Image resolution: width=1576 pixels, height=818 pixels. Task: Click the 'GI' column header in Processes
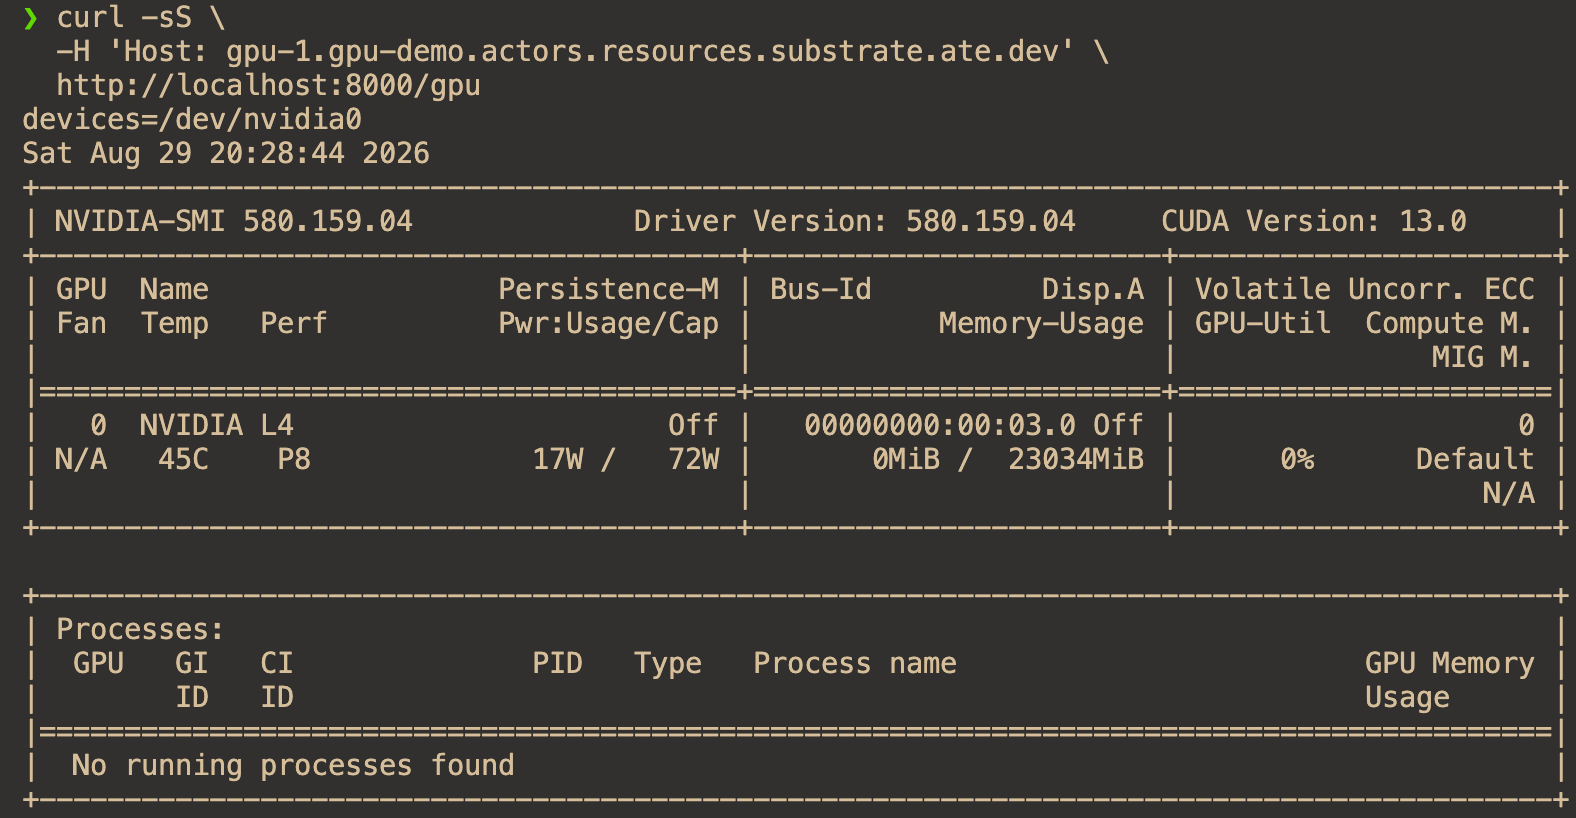[x=191, y=664]
